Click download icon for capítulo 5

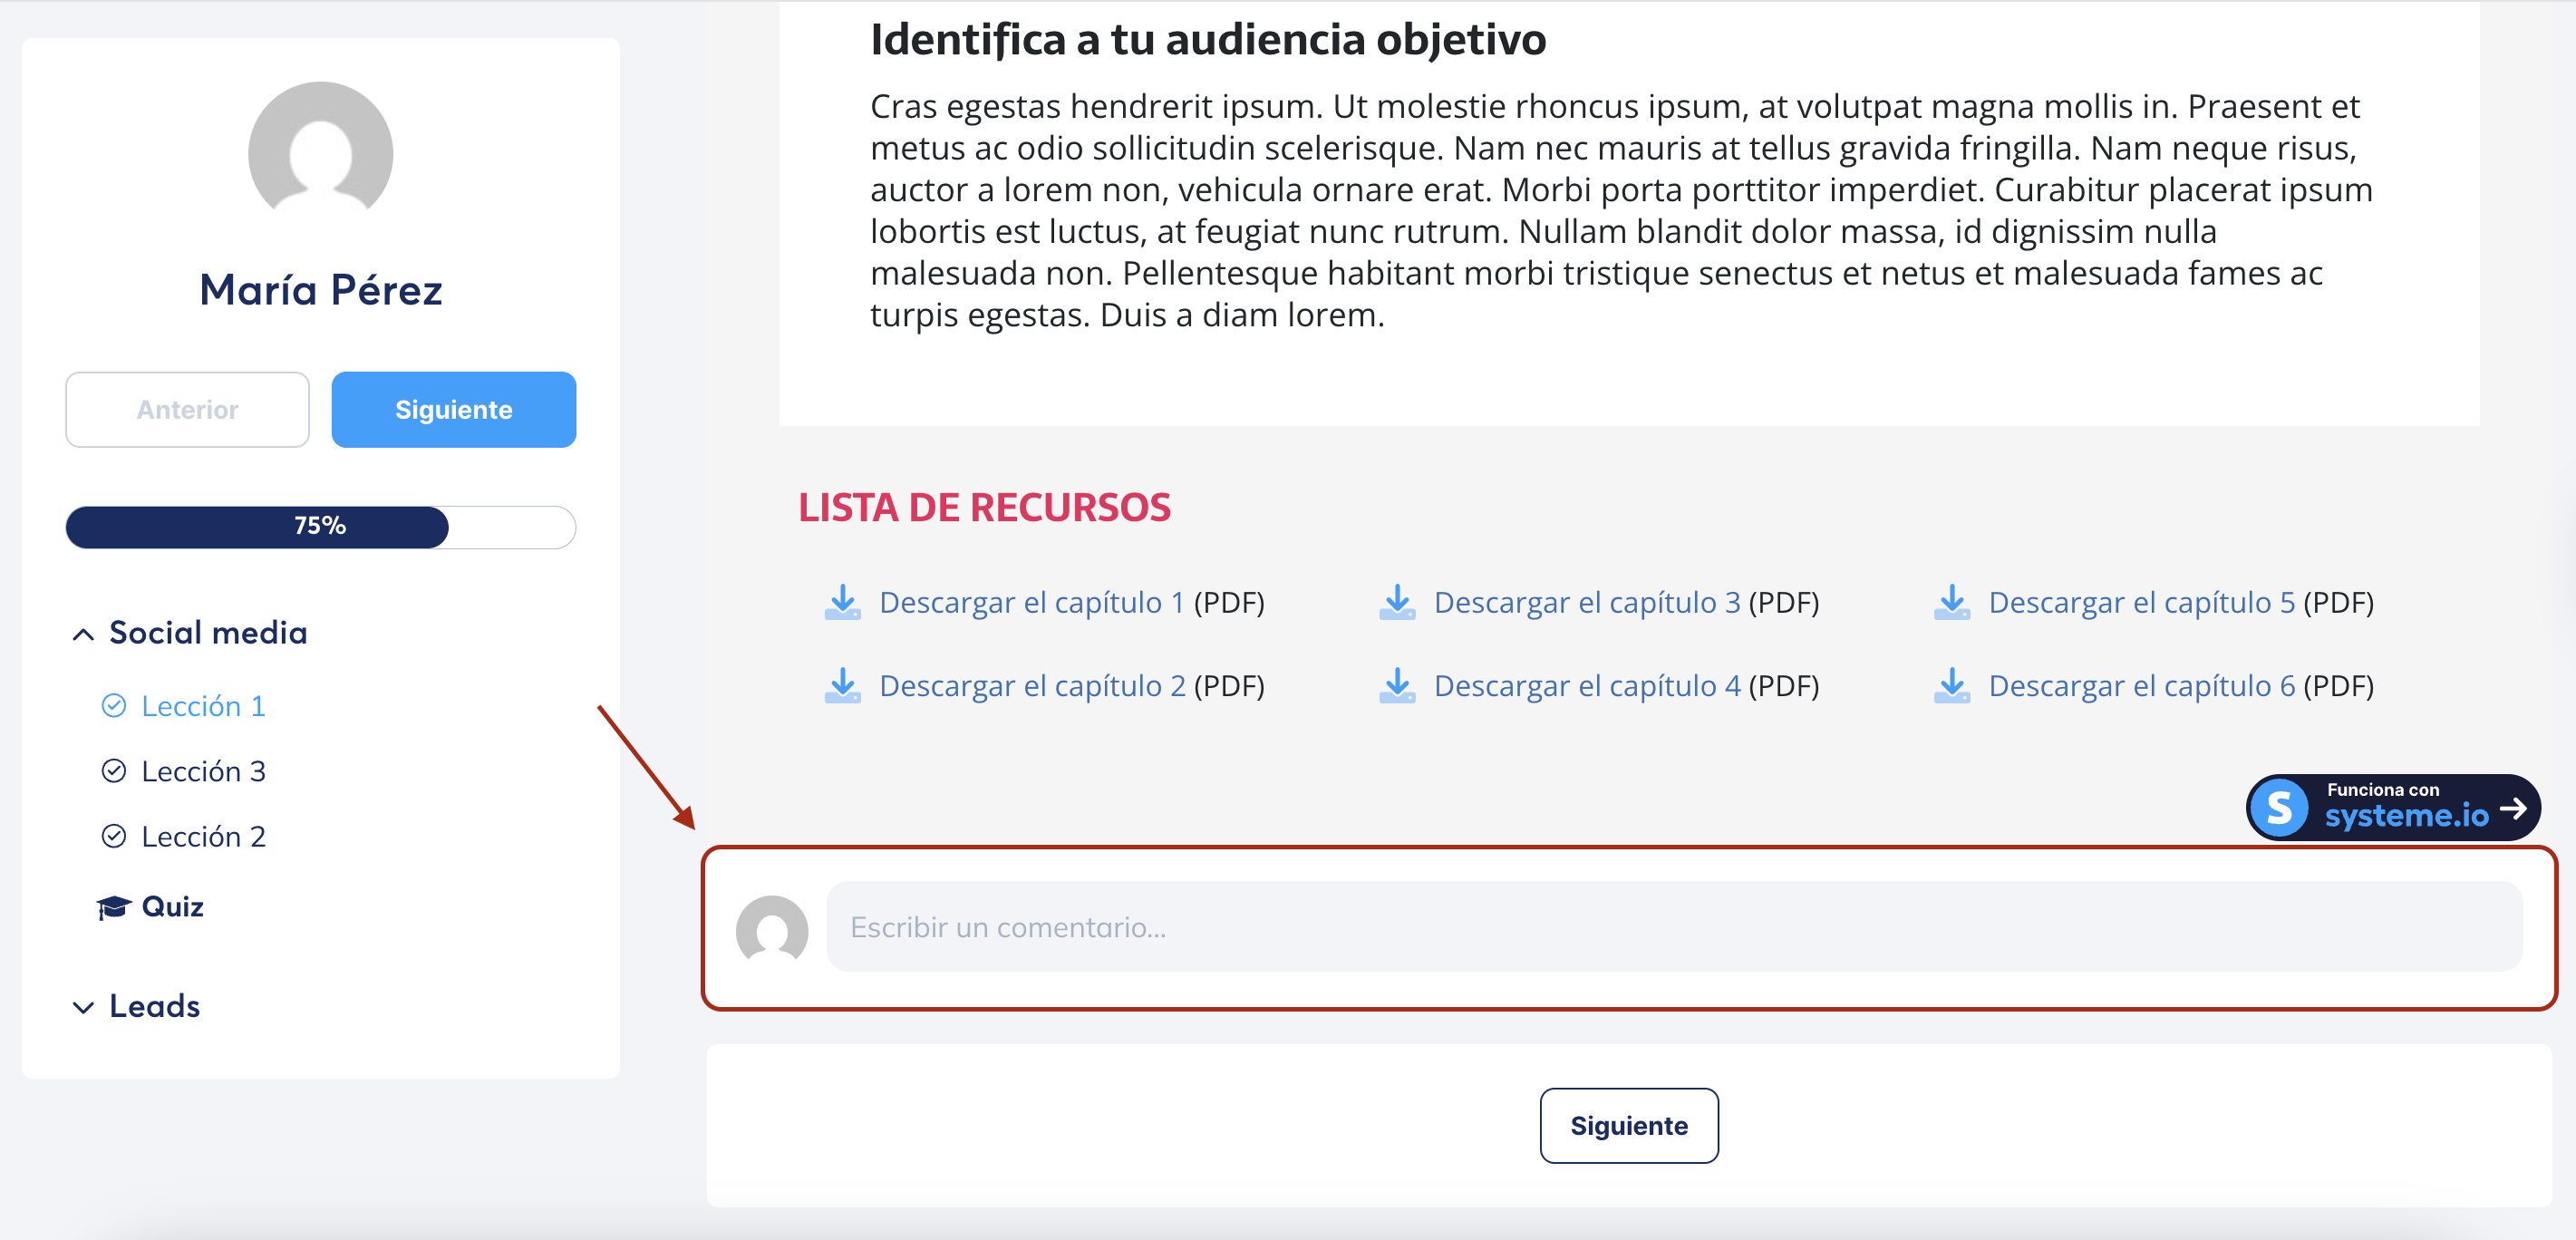pos(1951,602)
